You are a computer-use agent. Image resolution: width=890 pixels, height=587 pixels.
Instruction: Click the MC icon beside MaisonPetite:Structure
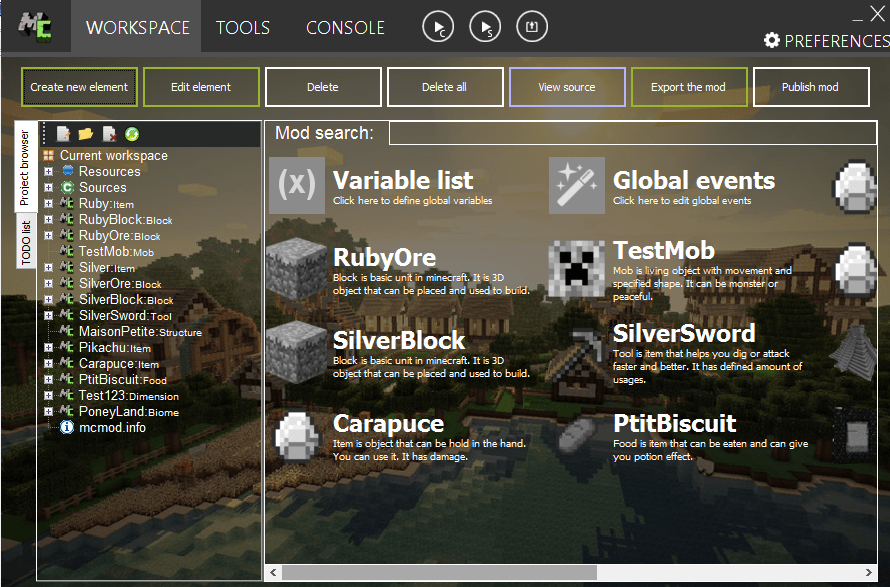tap(67, 331)
